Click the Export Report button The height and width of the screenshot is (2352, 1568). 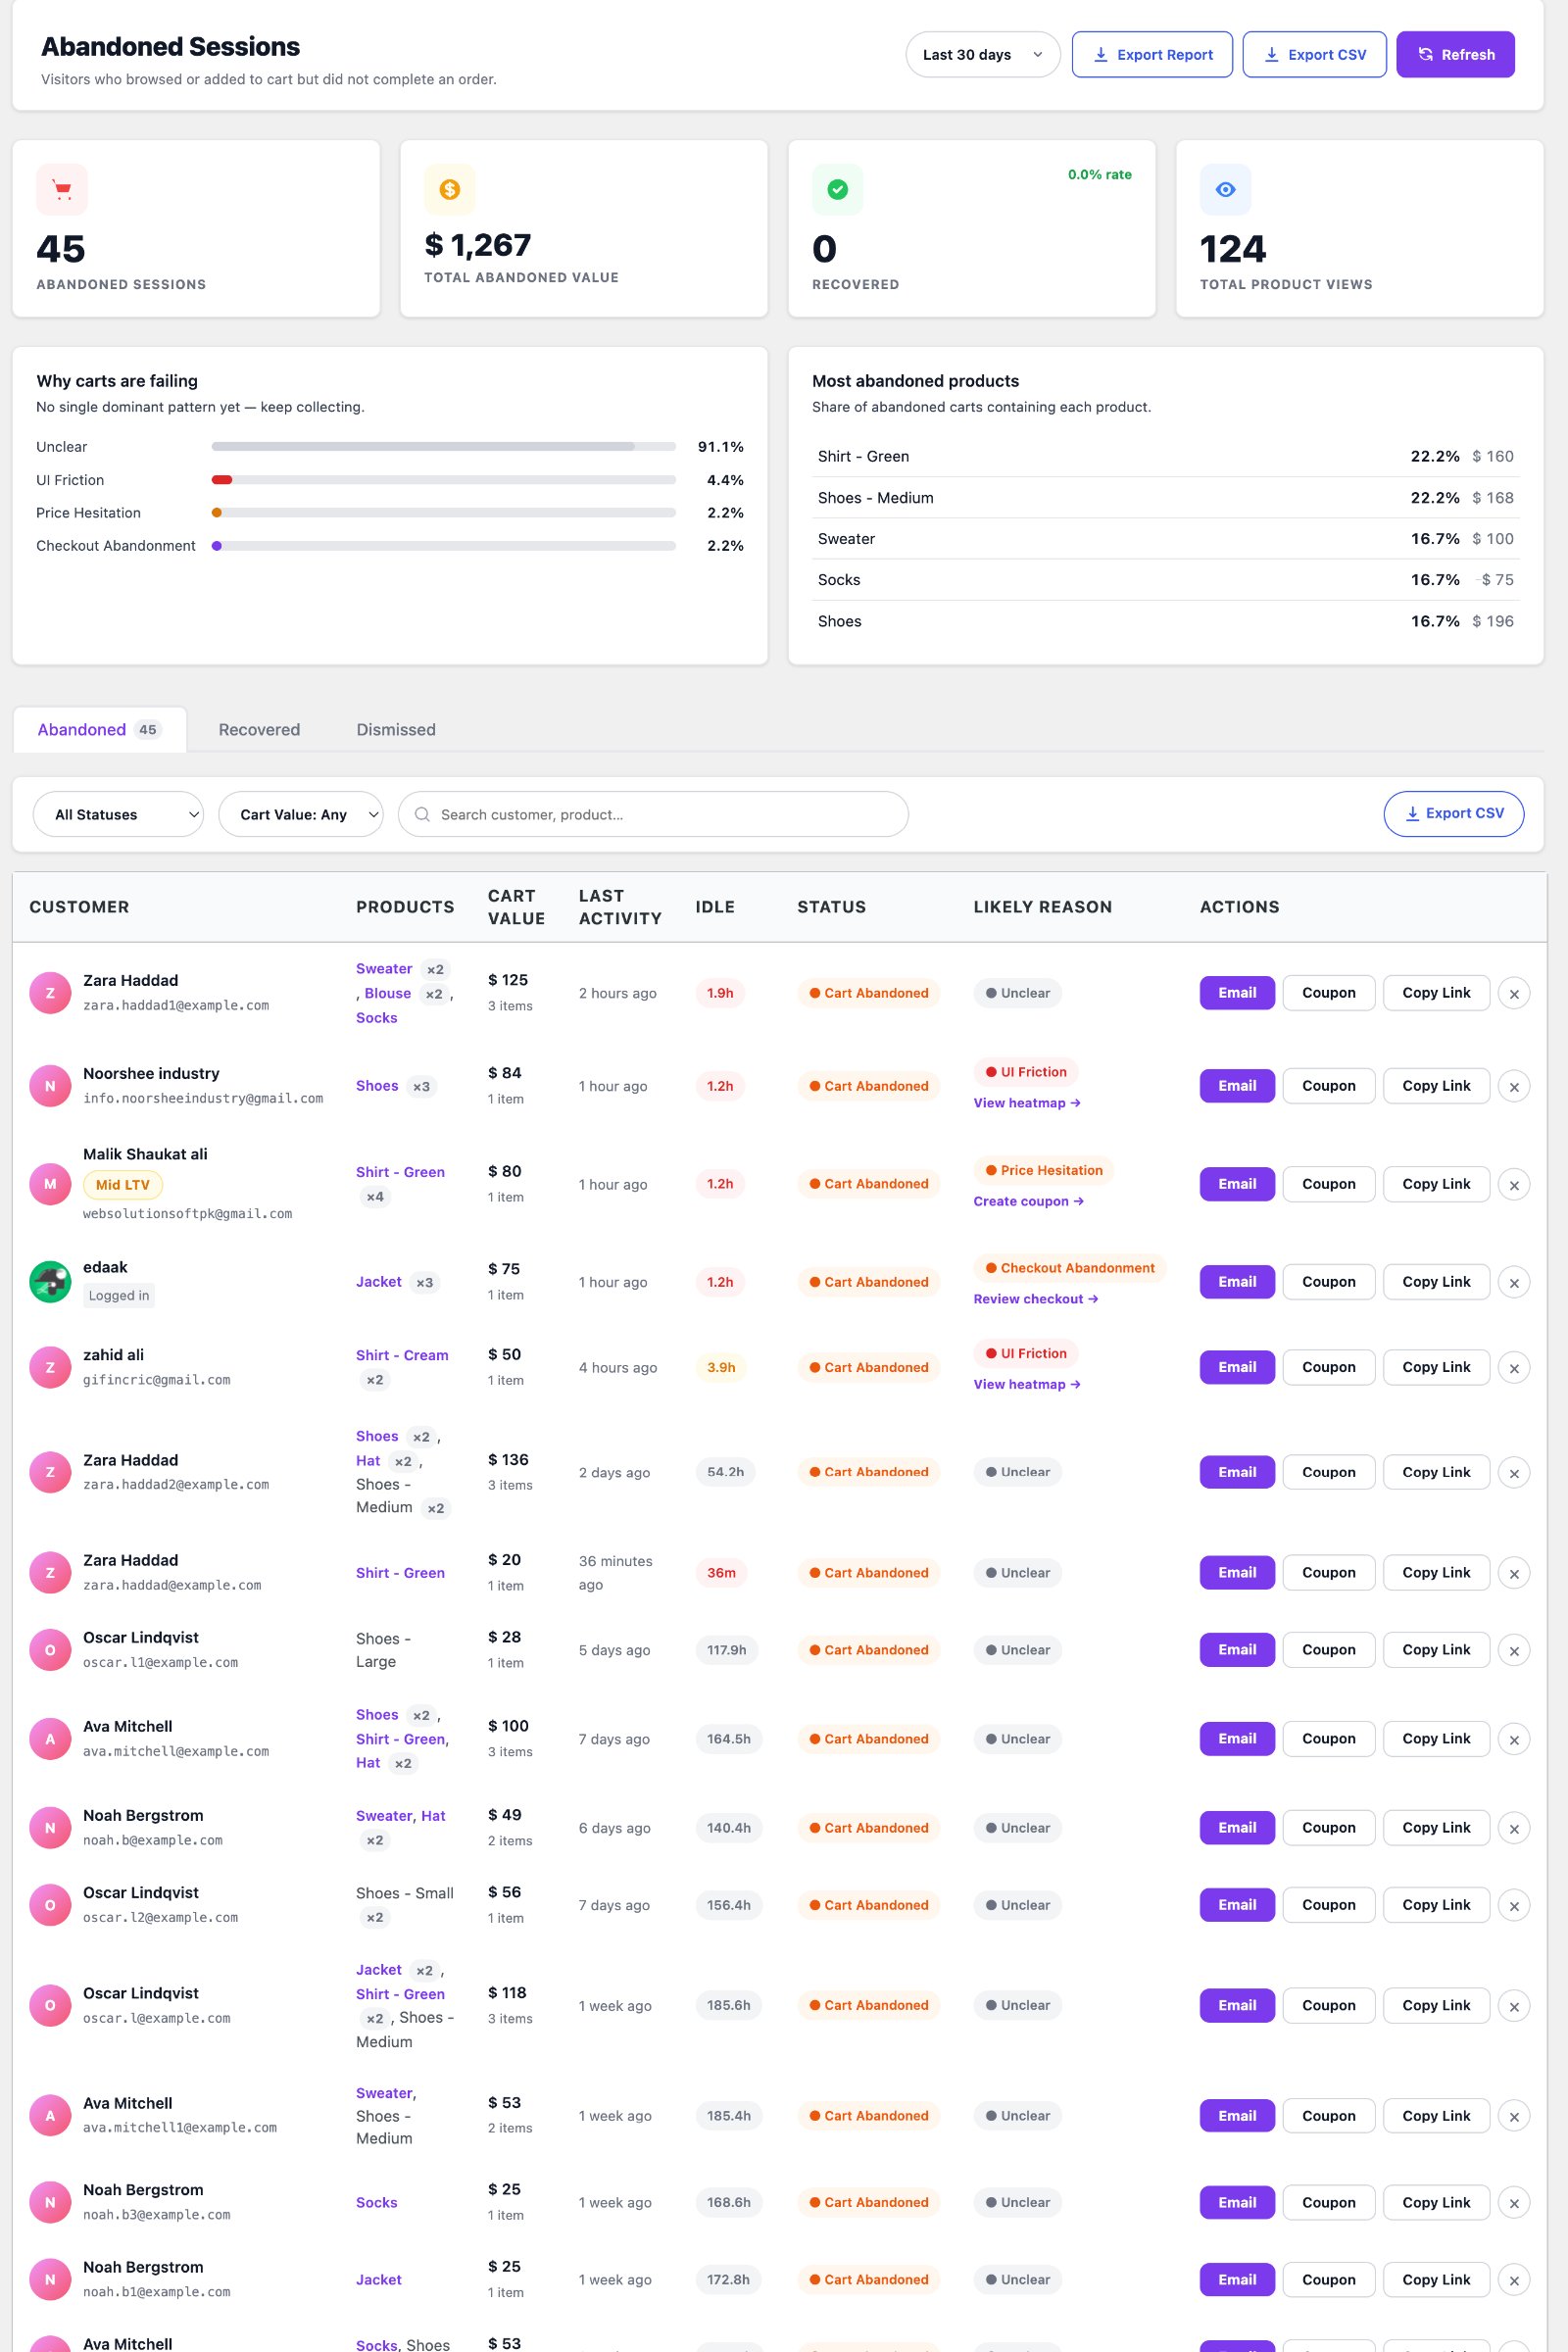pyautogui.click(x=1152, y=55)
